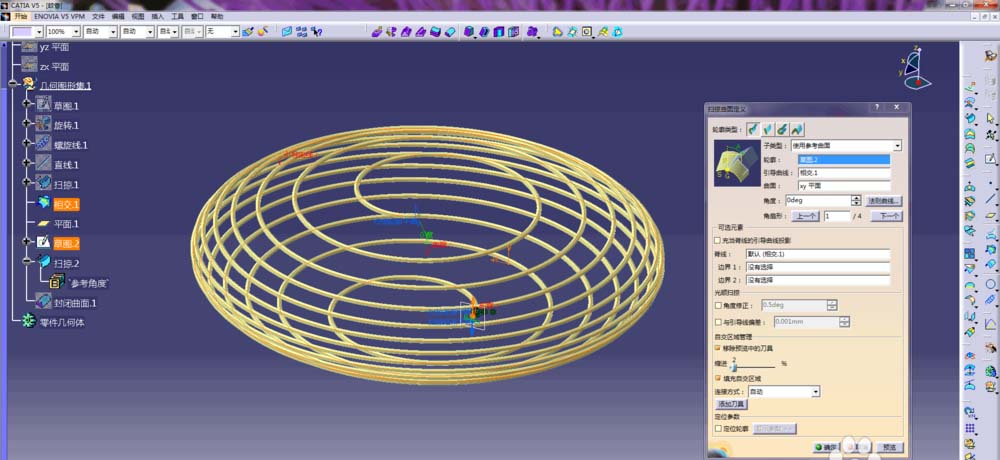
Task: Click the view compass at top right
Action: point(916,68)
